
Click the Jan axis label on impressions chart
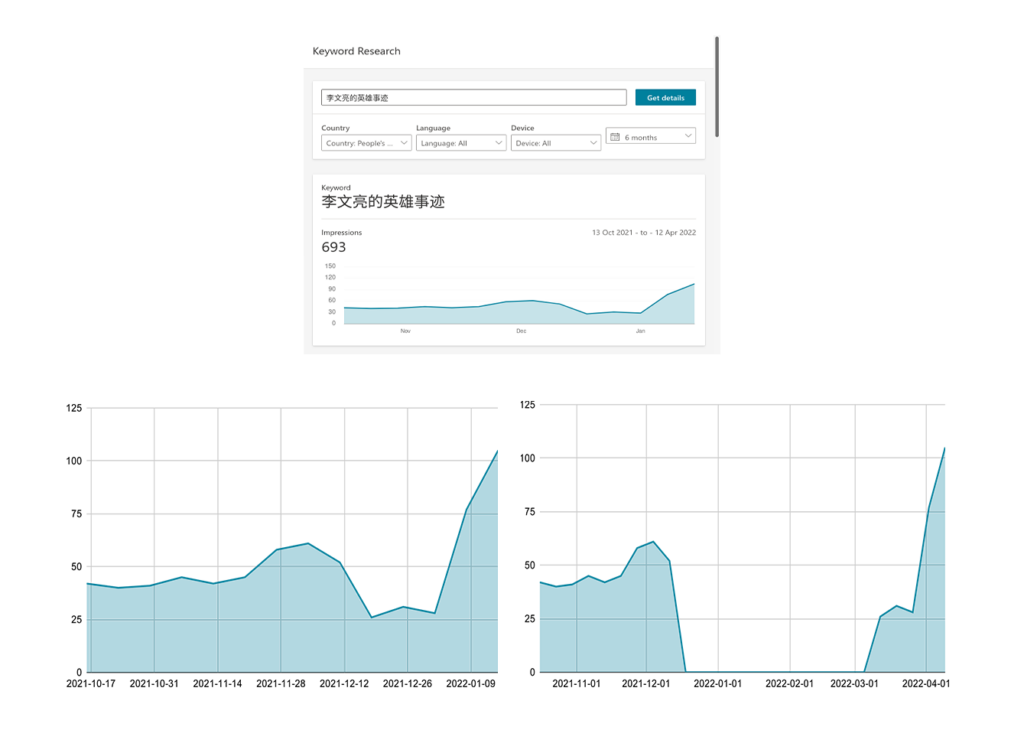click(641, 329)
